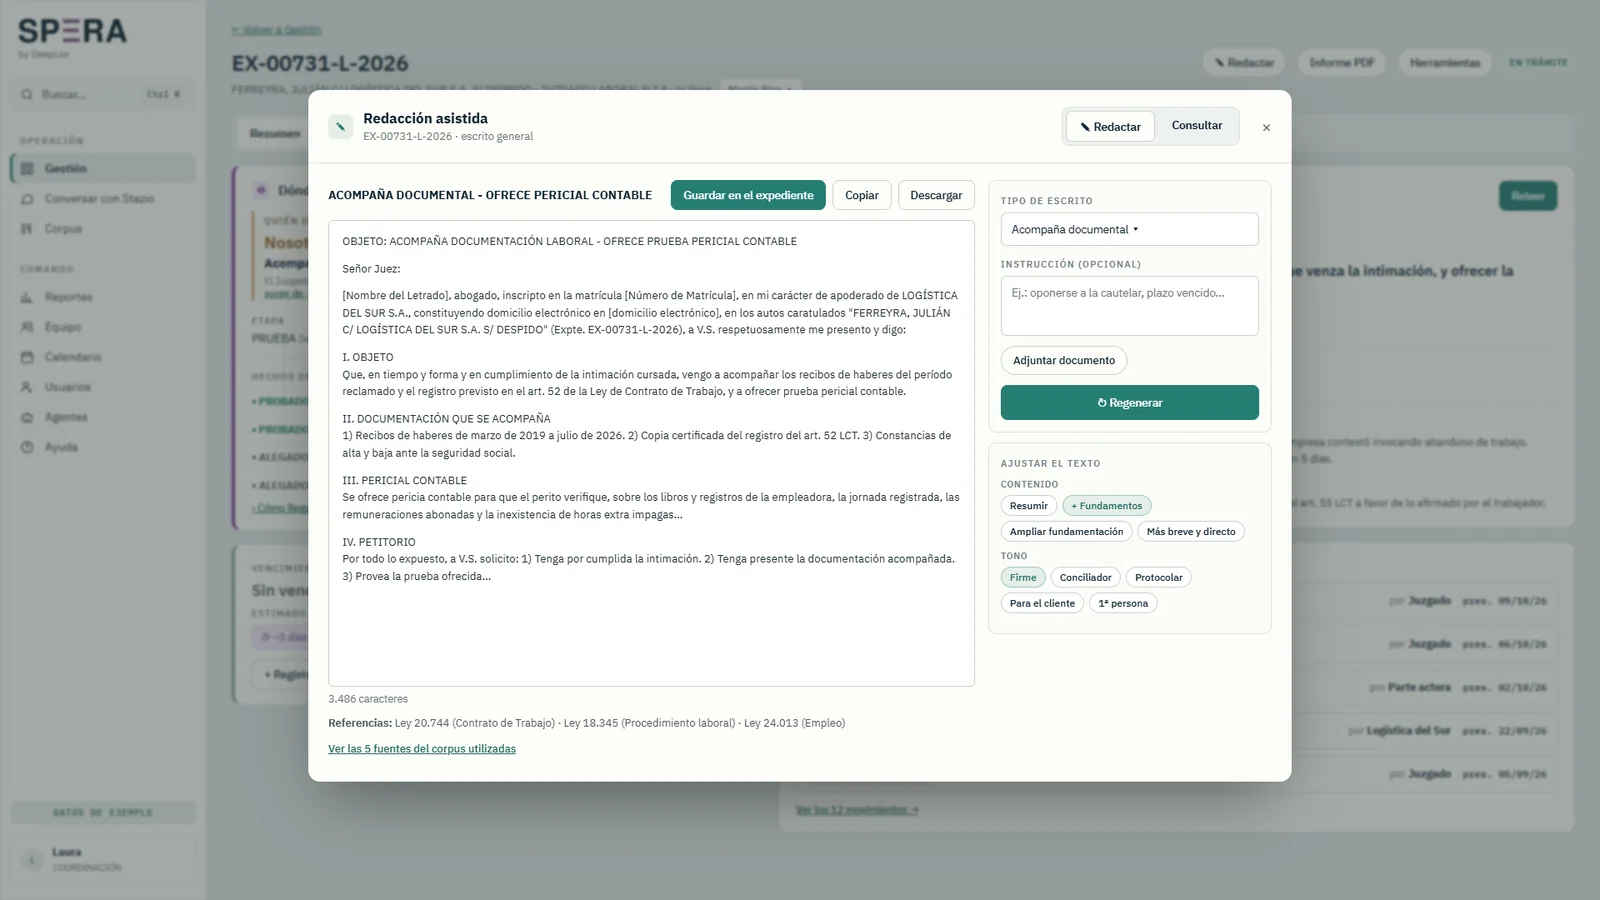1600x900 pixels.
Task: Select the 1ª persona chip
Action: point(1123,604)
